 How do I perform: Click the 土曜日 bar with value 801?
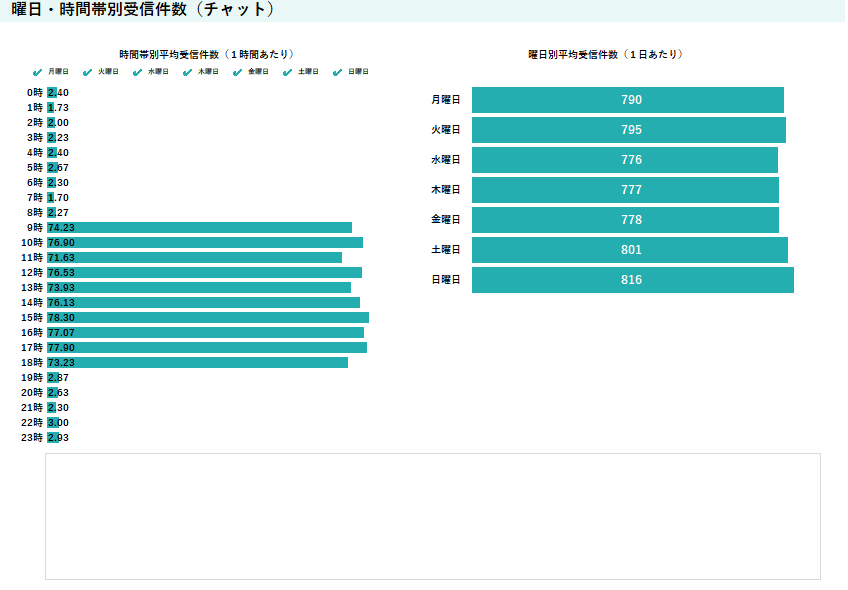tap(629, 250)
